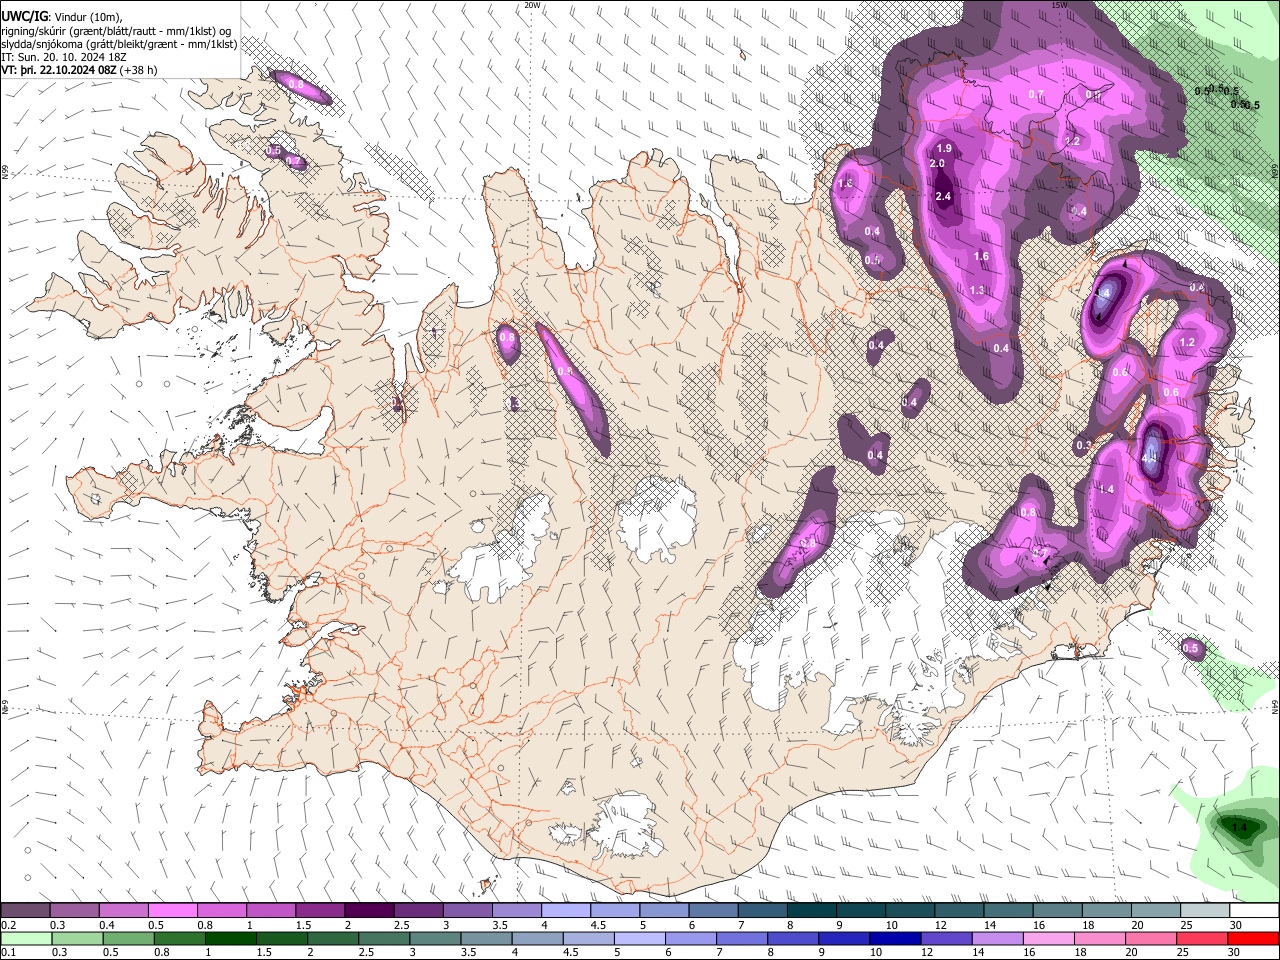This screenshot has height=960, width=1280.
Task: Click the 'rigning/skúrir' legend description line
Action: pyautogui.click(x=116, y=32)
